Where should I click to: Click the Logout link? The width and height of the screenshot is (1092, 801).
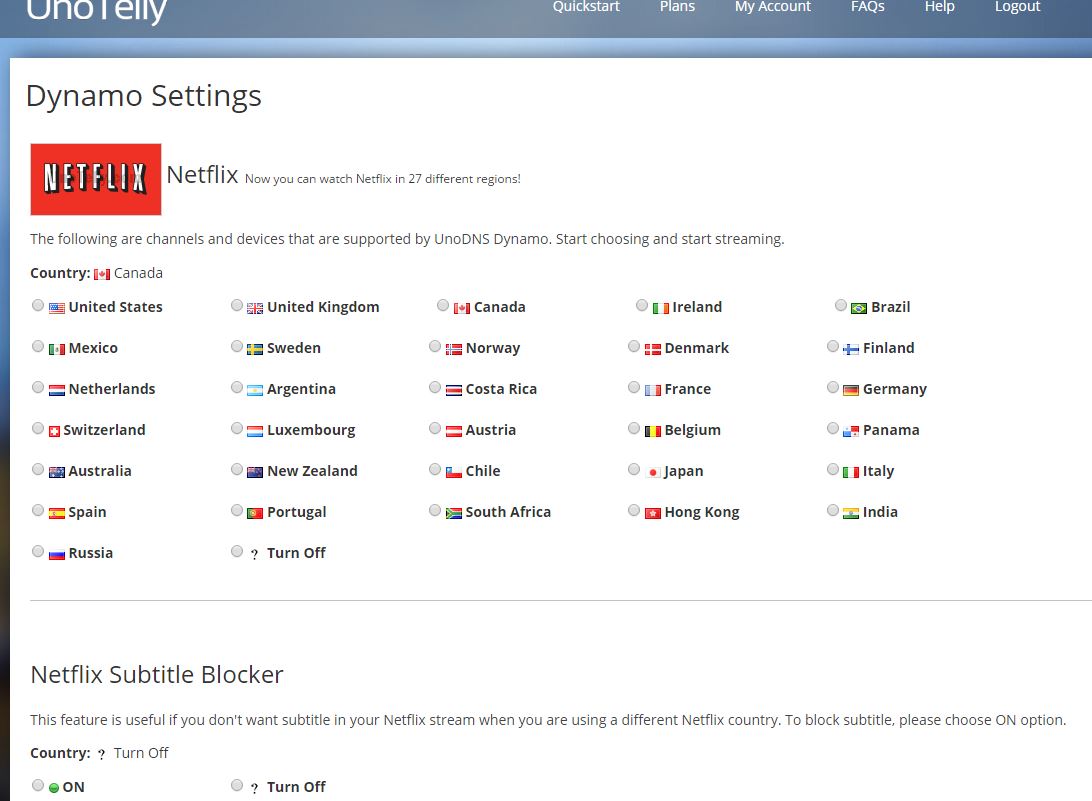(1017, 6)
